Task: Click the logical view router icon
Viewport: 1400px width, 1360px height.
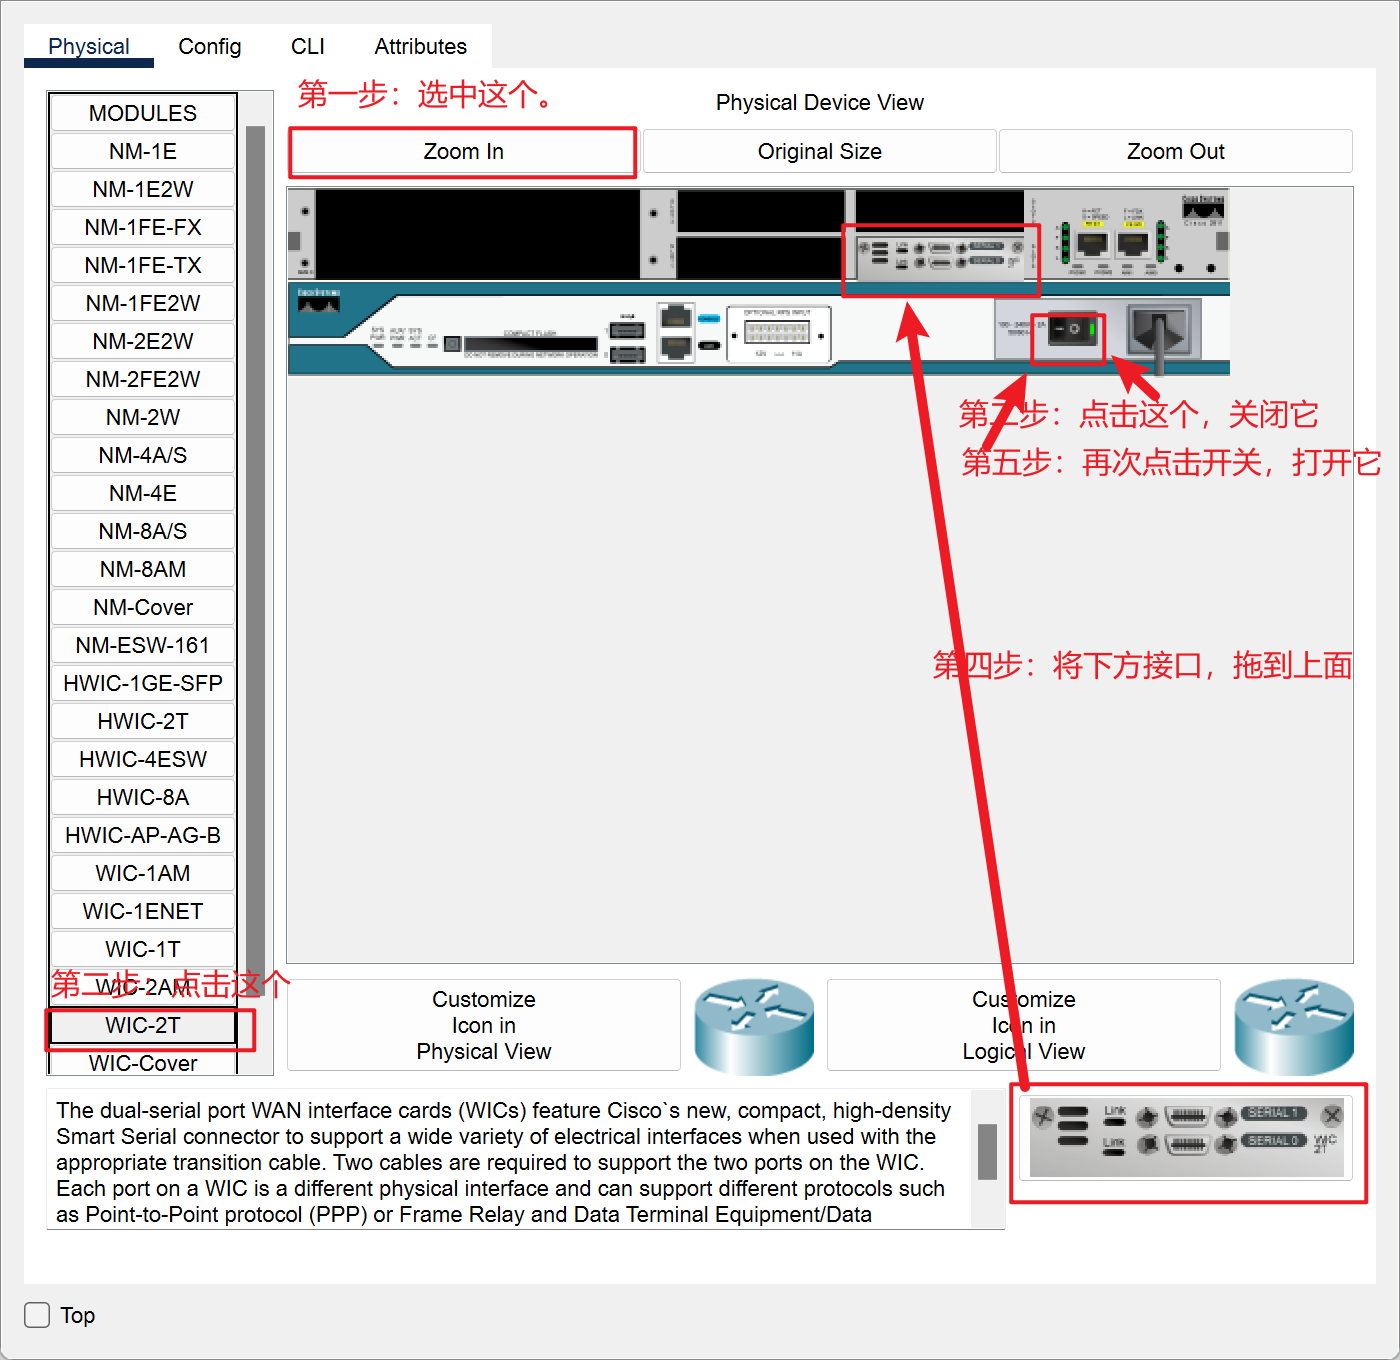Action: (1294, 1027)
